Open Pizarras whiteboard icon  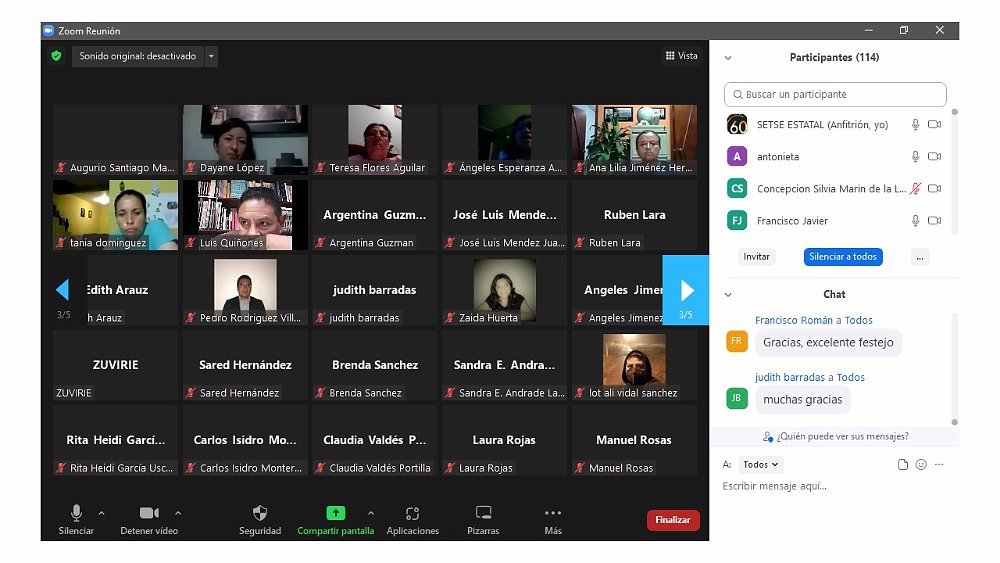click(483, 513)
